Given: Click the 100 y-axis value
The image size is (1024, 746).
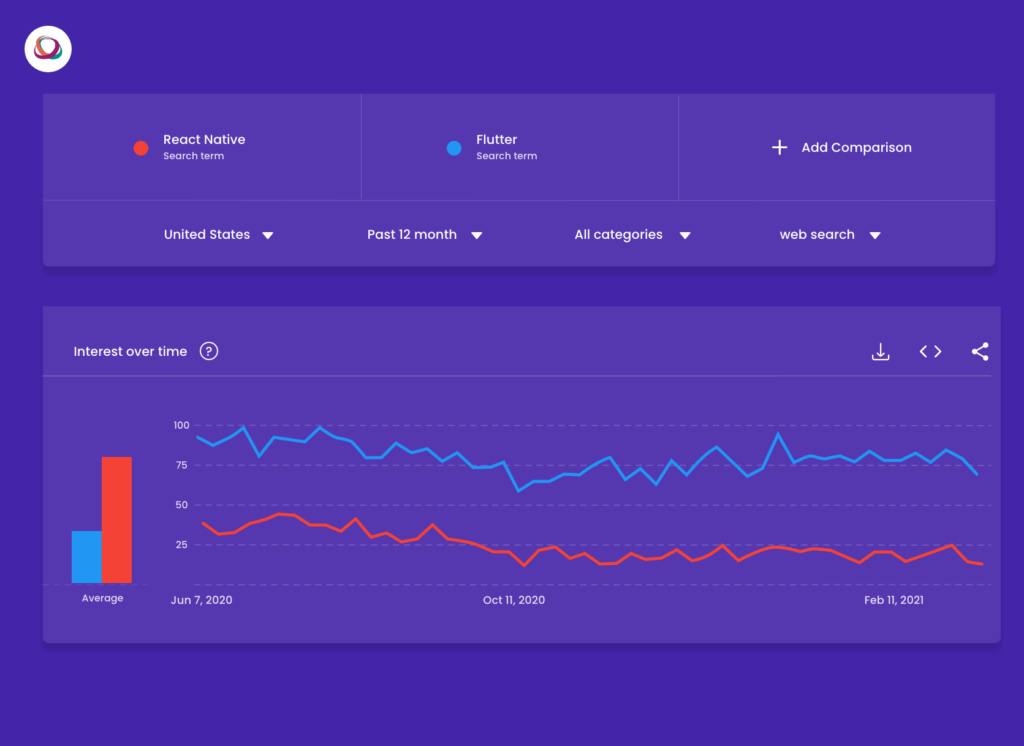Looking at the screenshot, I should point(182,425).
